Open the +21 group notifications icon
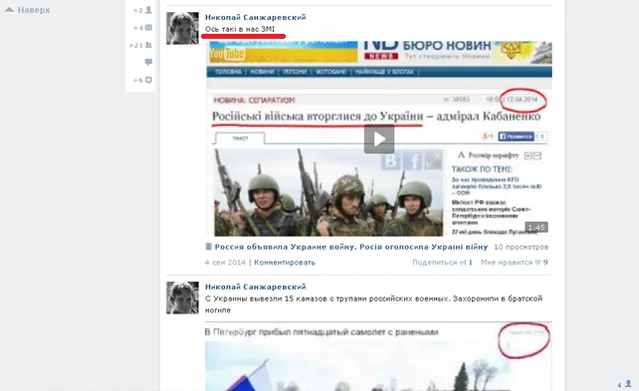639x391 pixels. click(x=148, y=45)
